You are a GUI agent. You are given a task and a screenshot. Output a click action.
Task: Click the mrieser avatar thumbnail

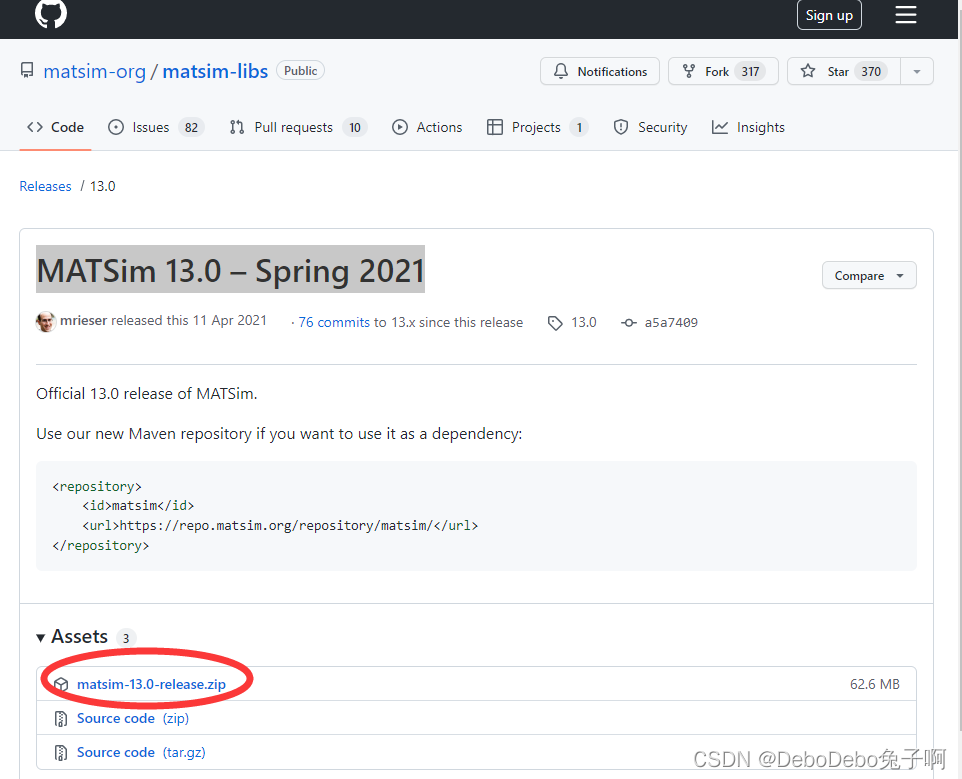(46, 321)
